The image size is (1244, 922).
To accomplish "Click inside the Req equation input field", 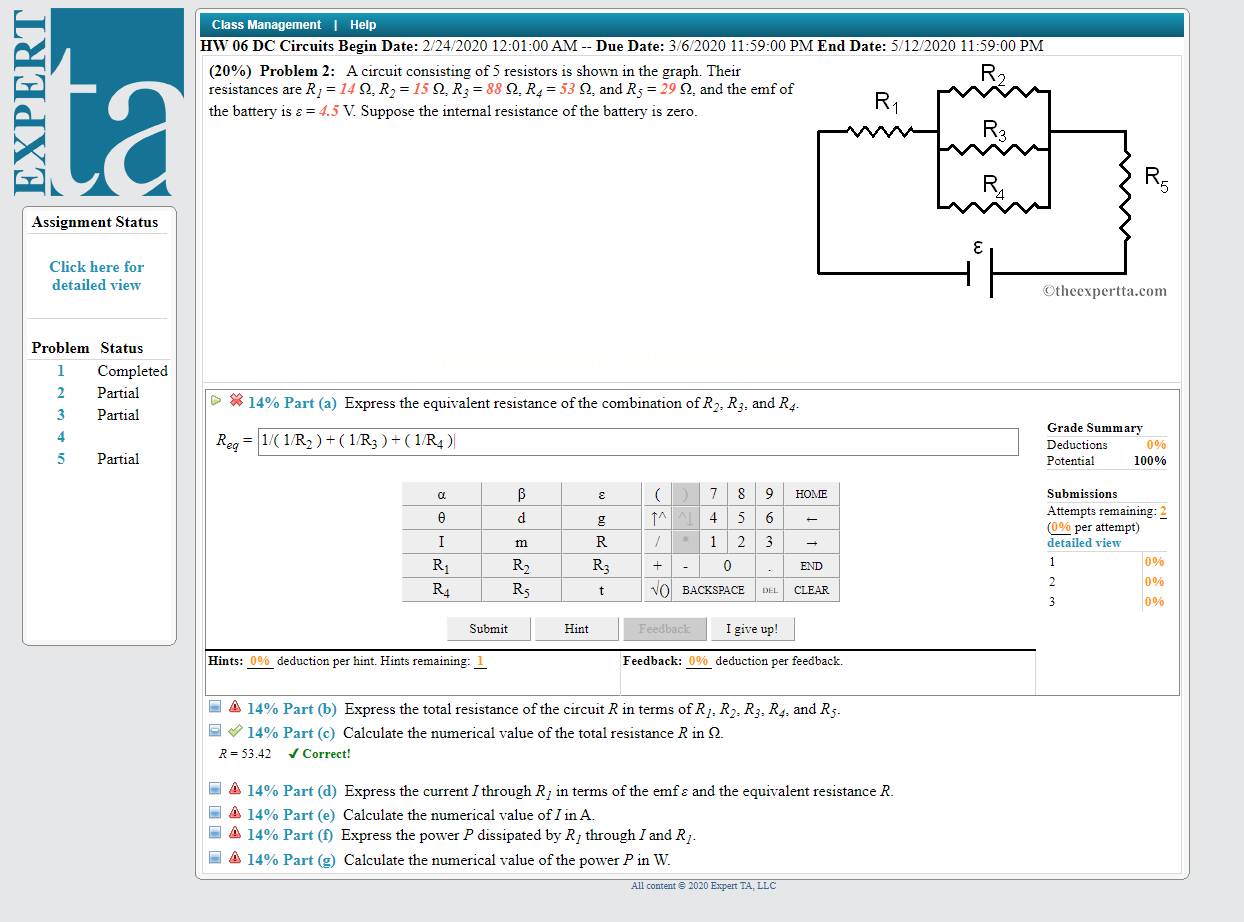I will click(x=638, y=441).
